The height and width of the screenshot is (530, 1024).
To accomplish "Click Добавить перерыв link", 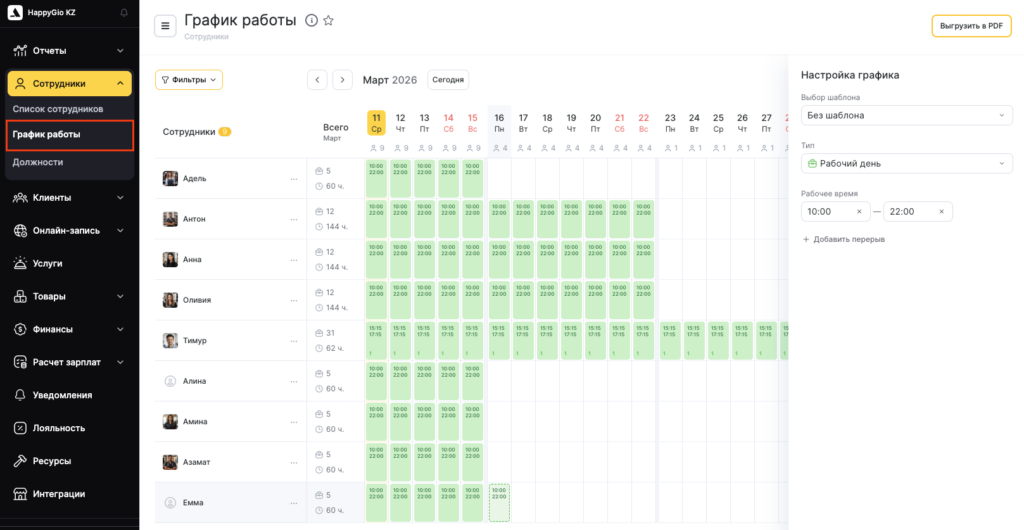I will (843, 240).
